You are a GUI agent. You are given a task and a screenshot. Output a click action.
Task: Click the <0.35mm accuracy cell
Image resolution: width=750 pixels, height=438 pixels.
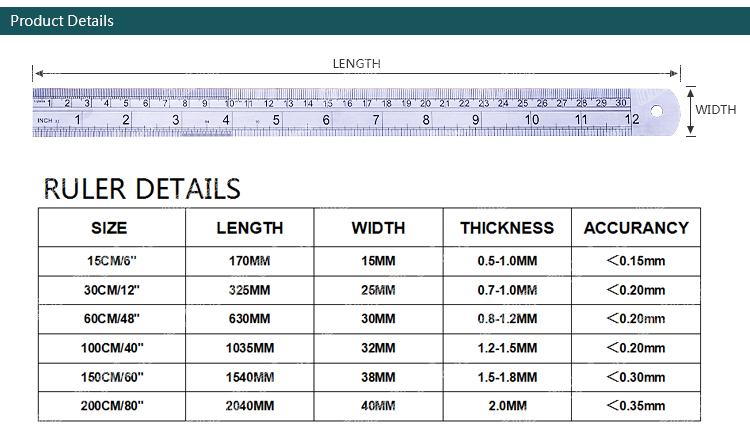pos(636,406)
